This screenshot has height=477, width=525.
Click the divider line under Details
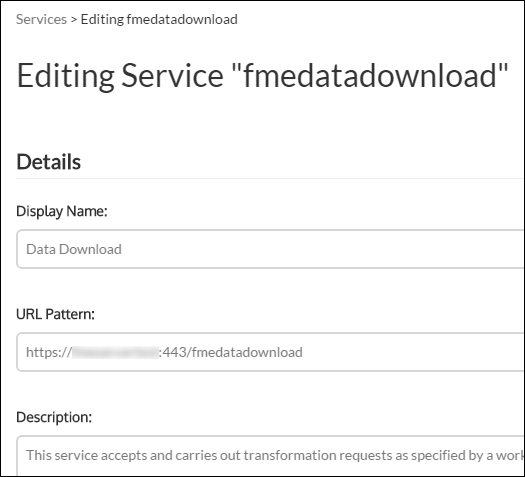tap(271, 178)
